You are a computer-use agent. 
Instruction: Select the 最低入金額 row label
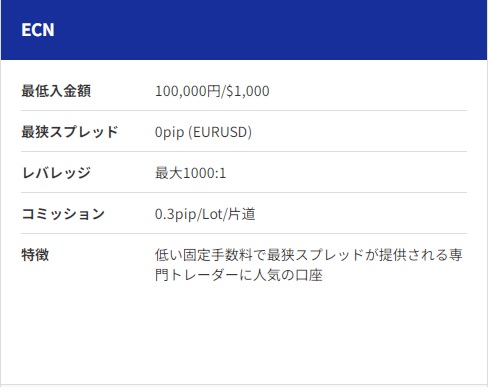click(x=56, y=91)
